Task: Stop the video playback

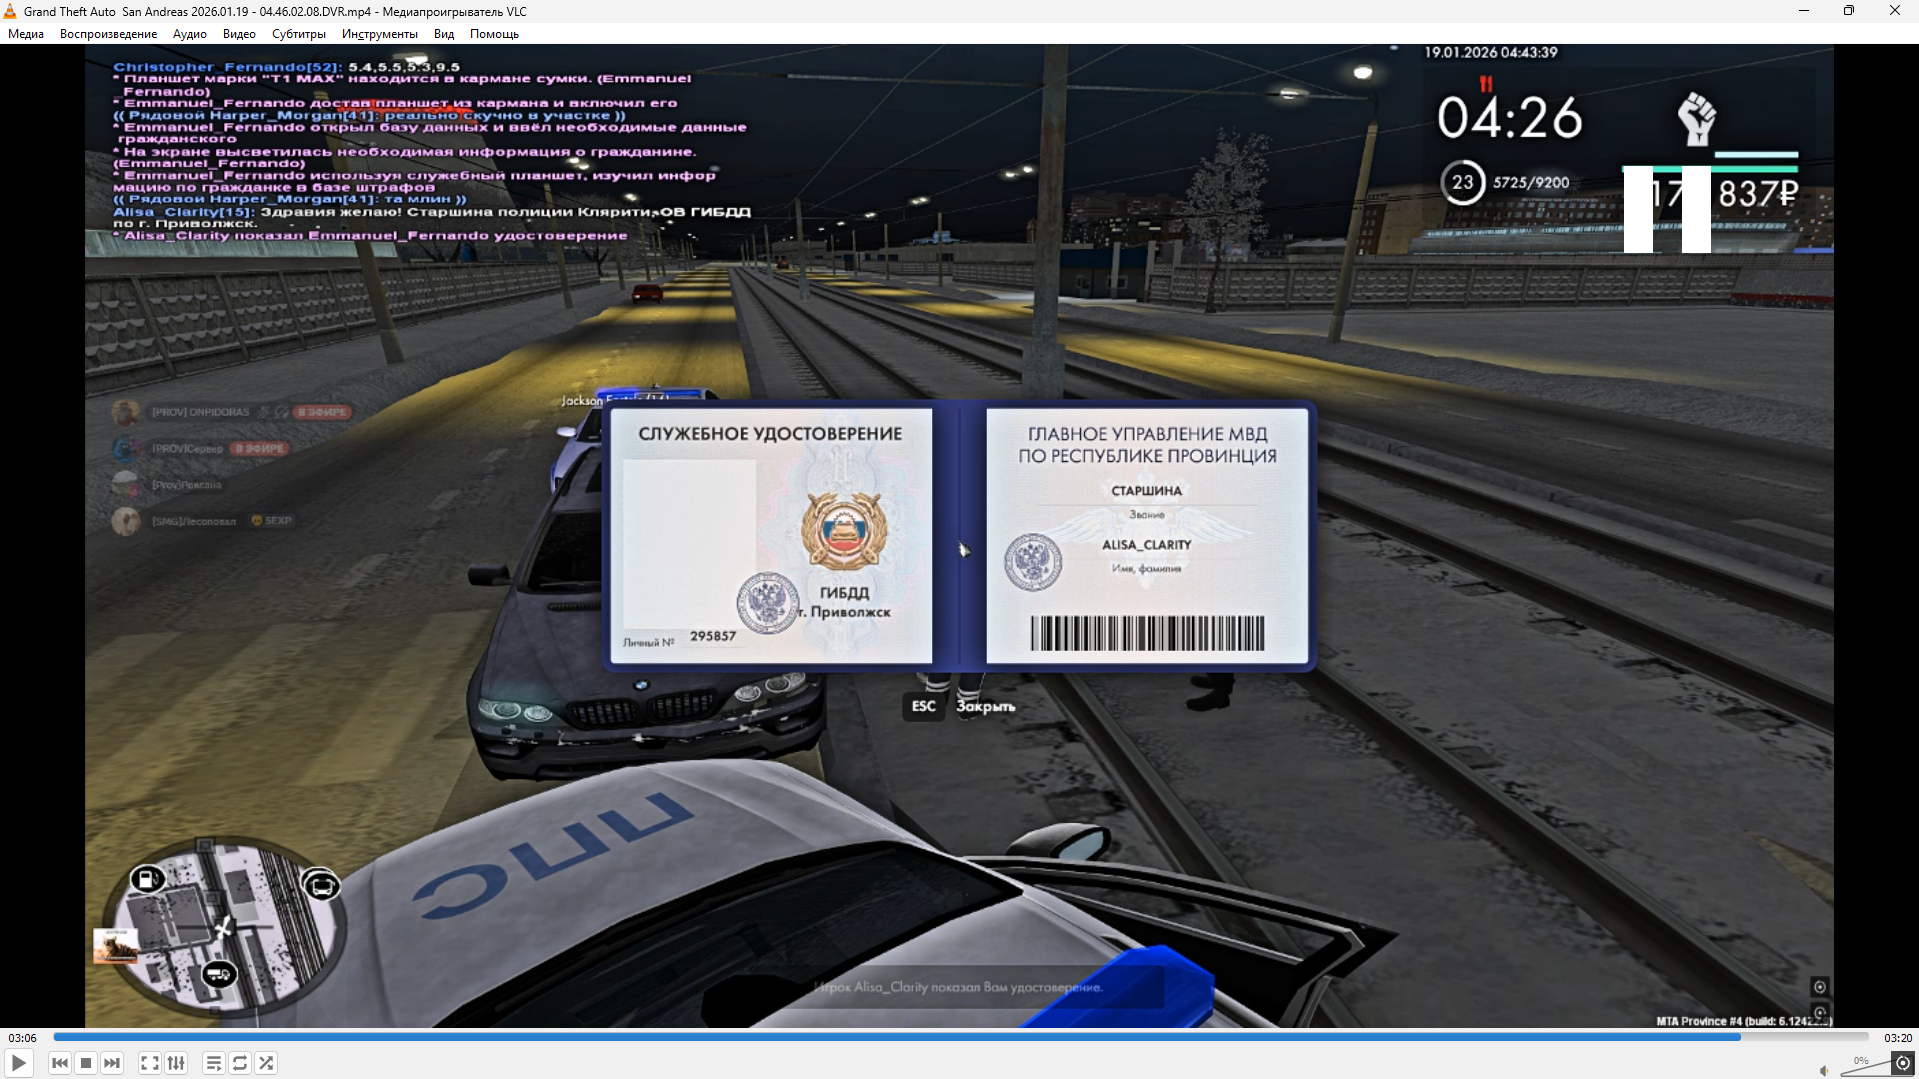Action: 86,1063
